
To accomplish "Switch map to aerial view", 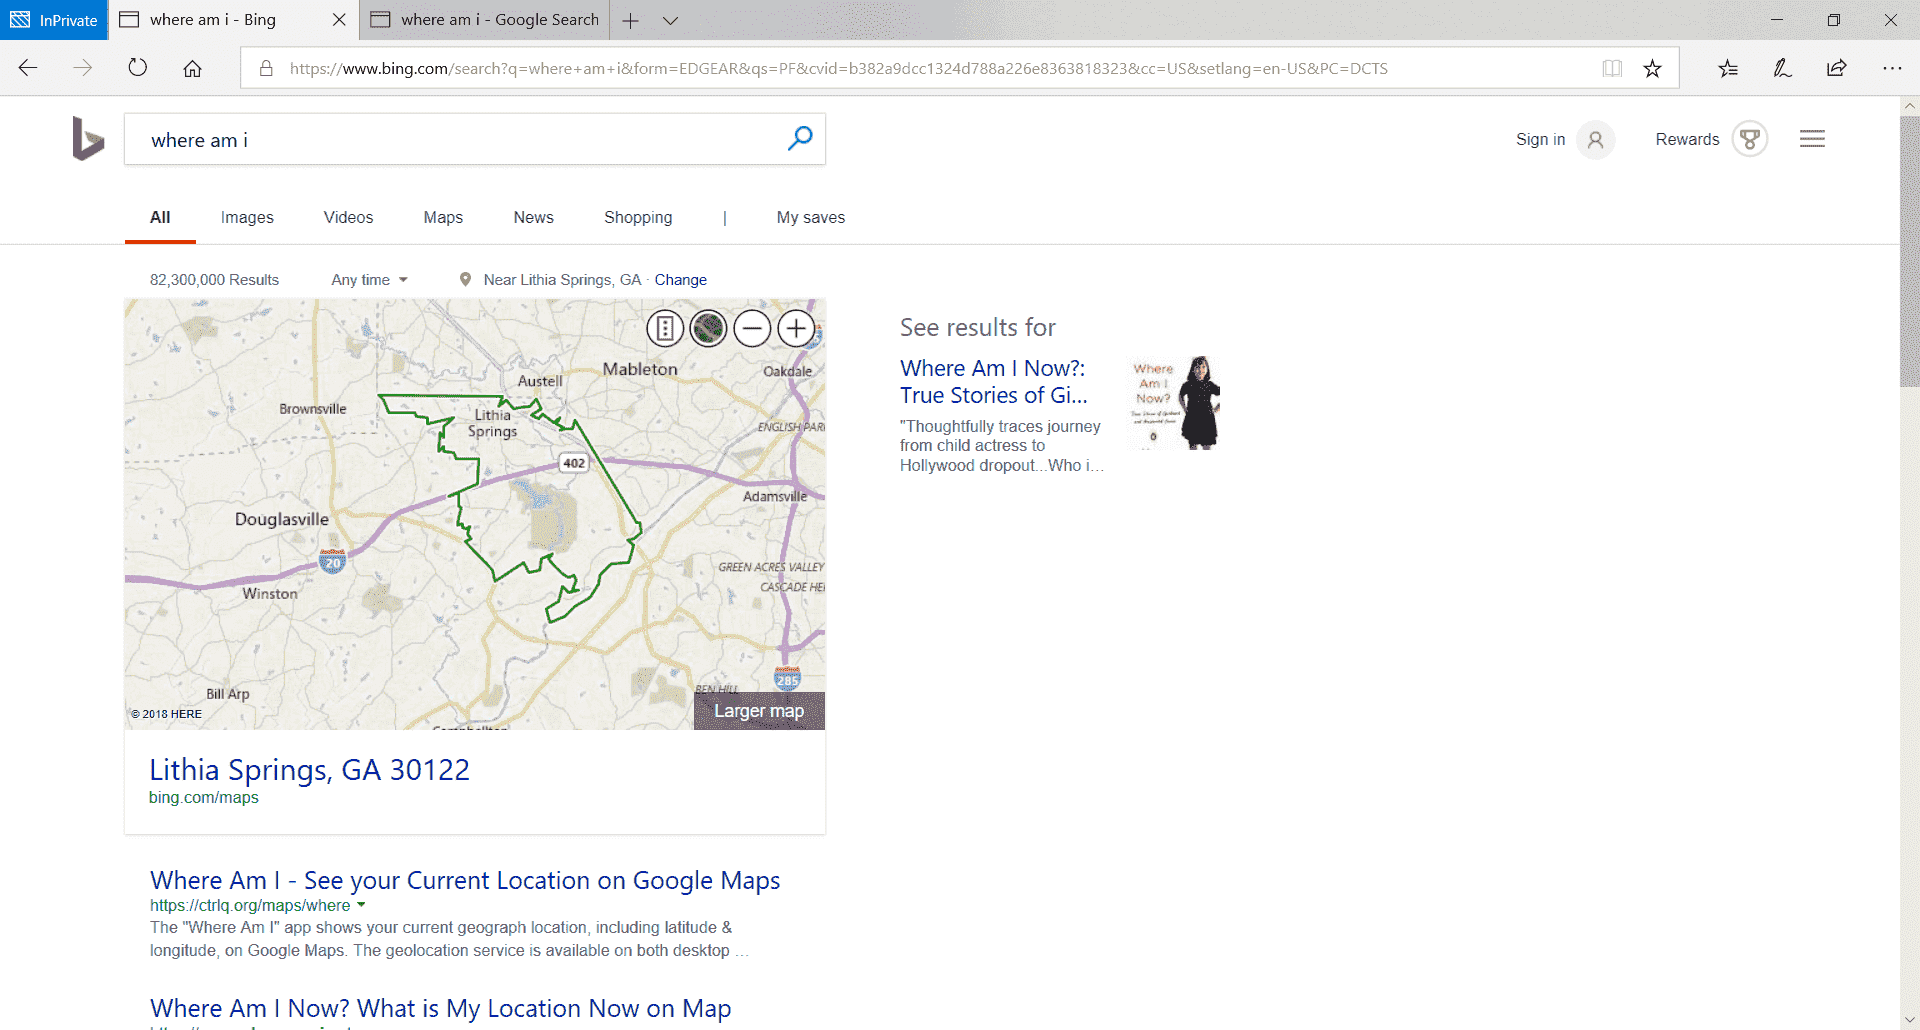I will pos(708,328).
